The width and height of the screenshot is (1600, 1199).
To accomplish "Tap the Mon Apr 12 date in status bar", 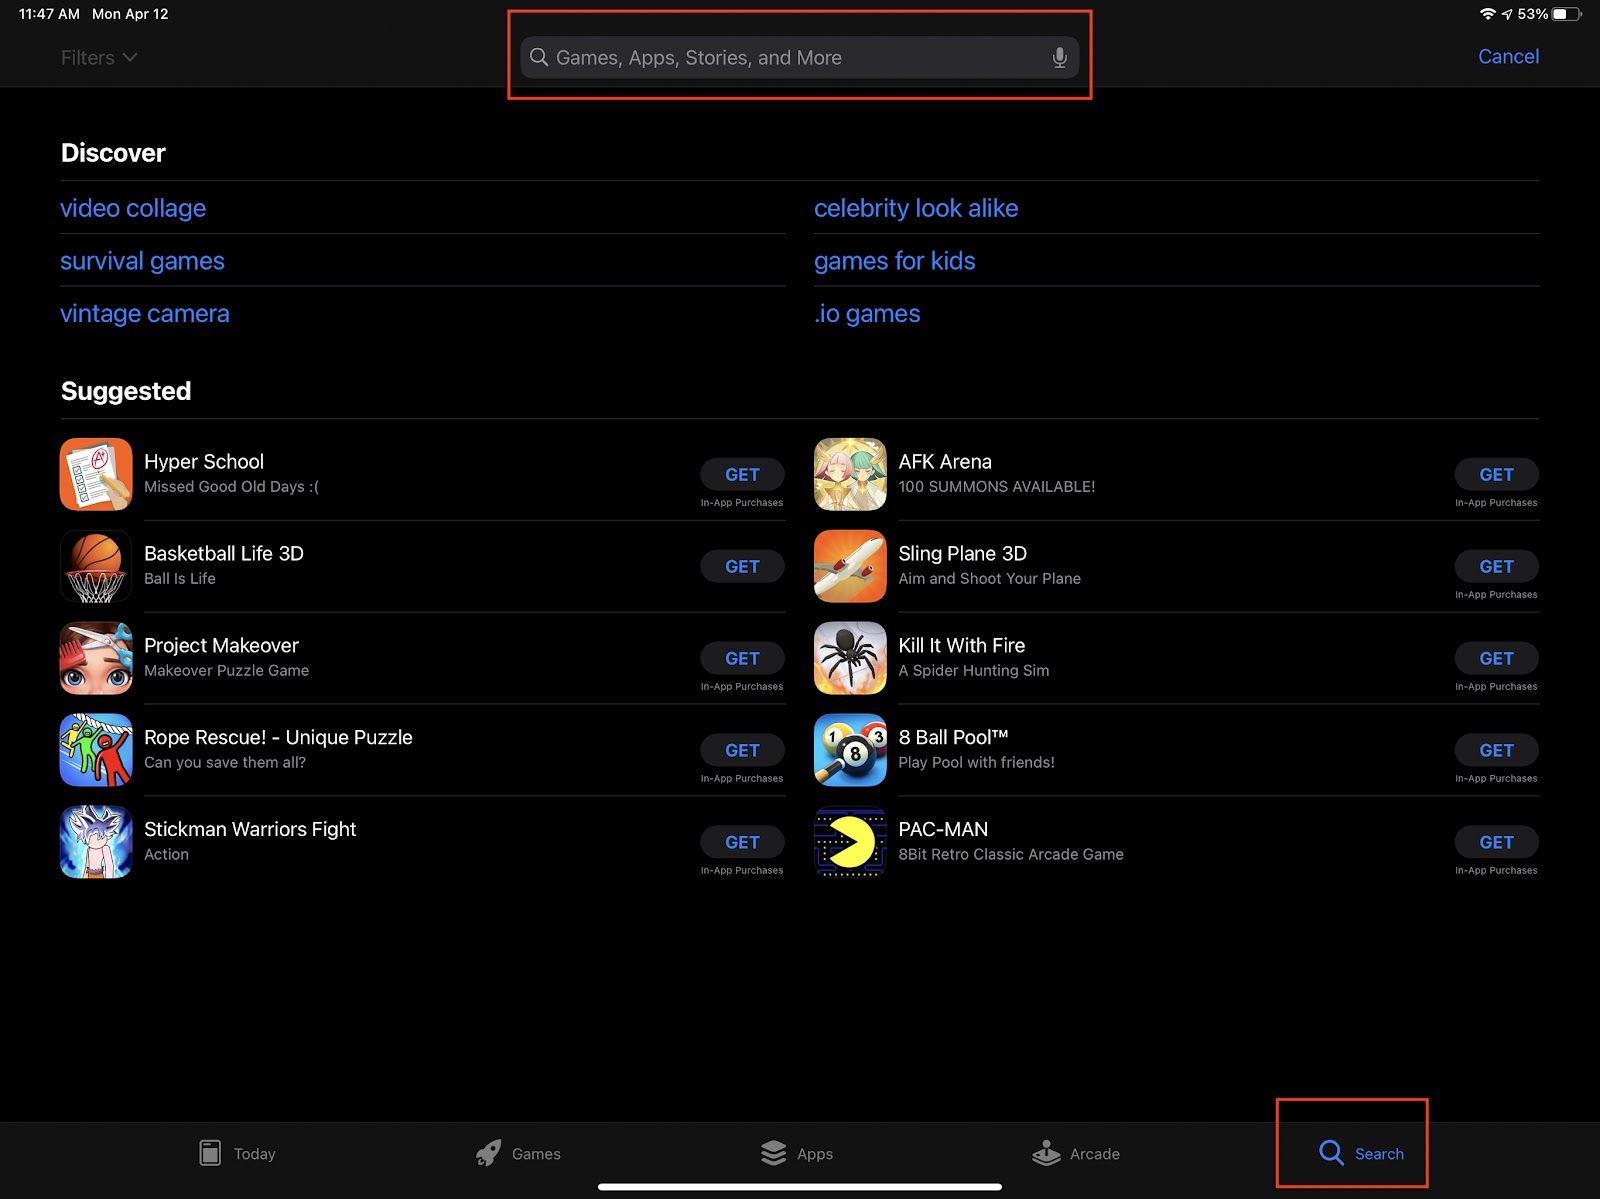I will tap(130, 14).
